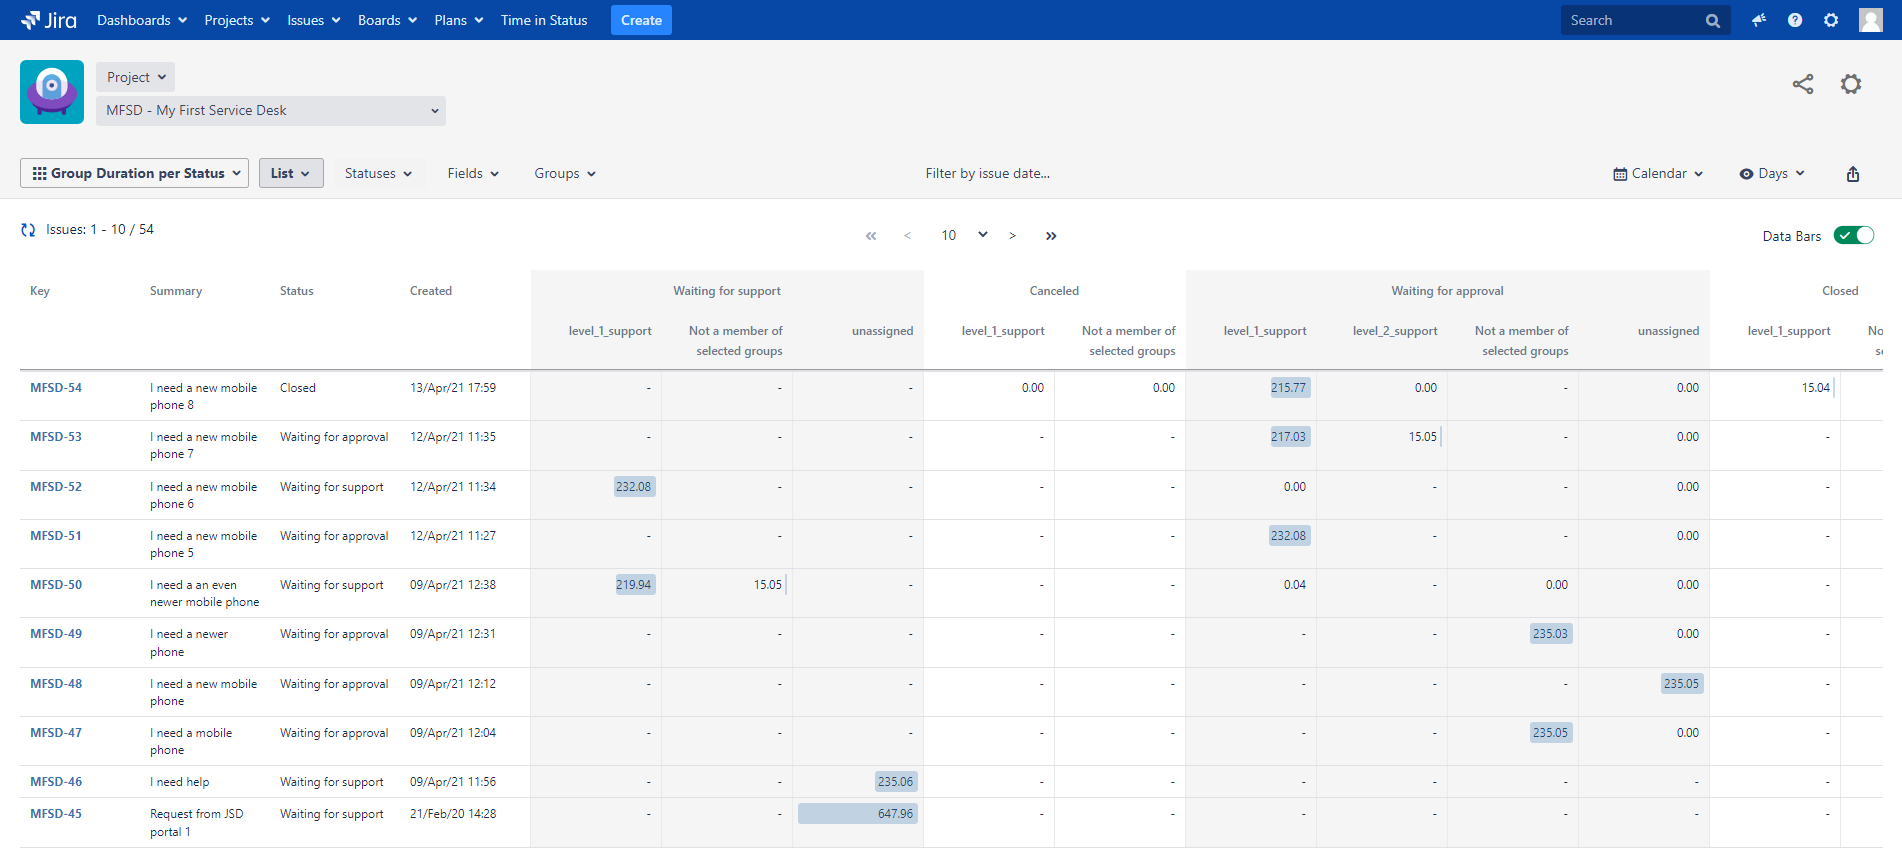Toggle the Data Bars switch
This screenshot has width=1902, height=856.
click(x=1853, y=236)
